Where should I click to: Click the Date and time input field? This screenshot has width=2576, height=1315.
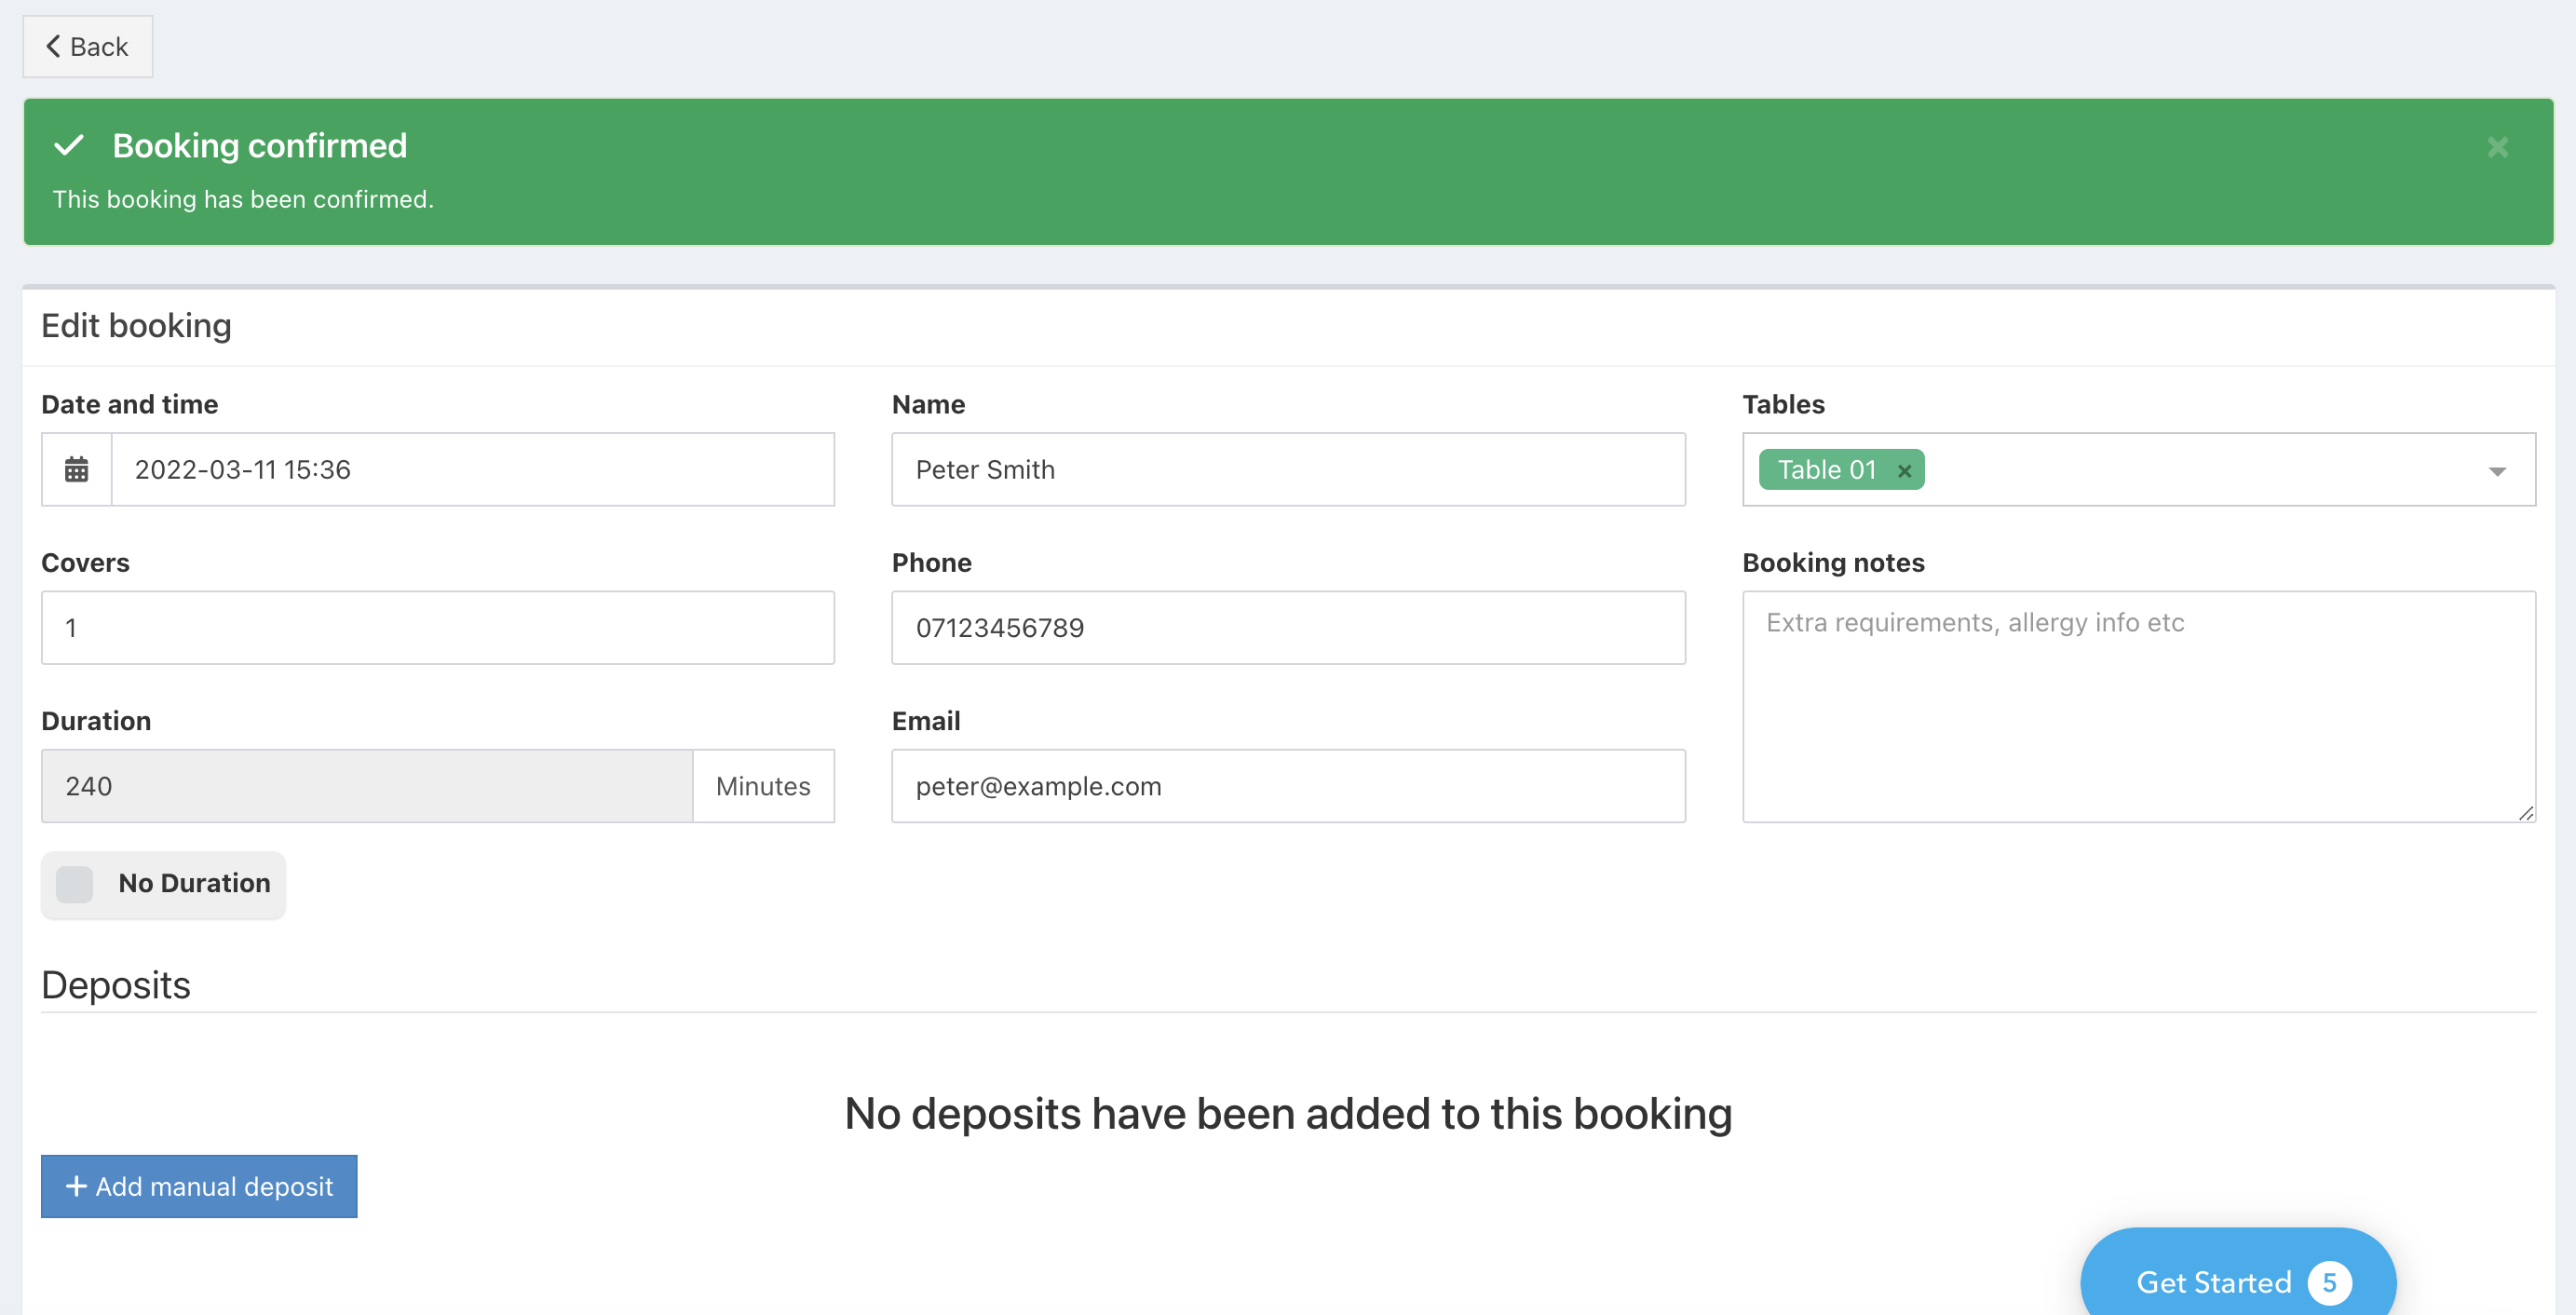click(x=472, y=469)
